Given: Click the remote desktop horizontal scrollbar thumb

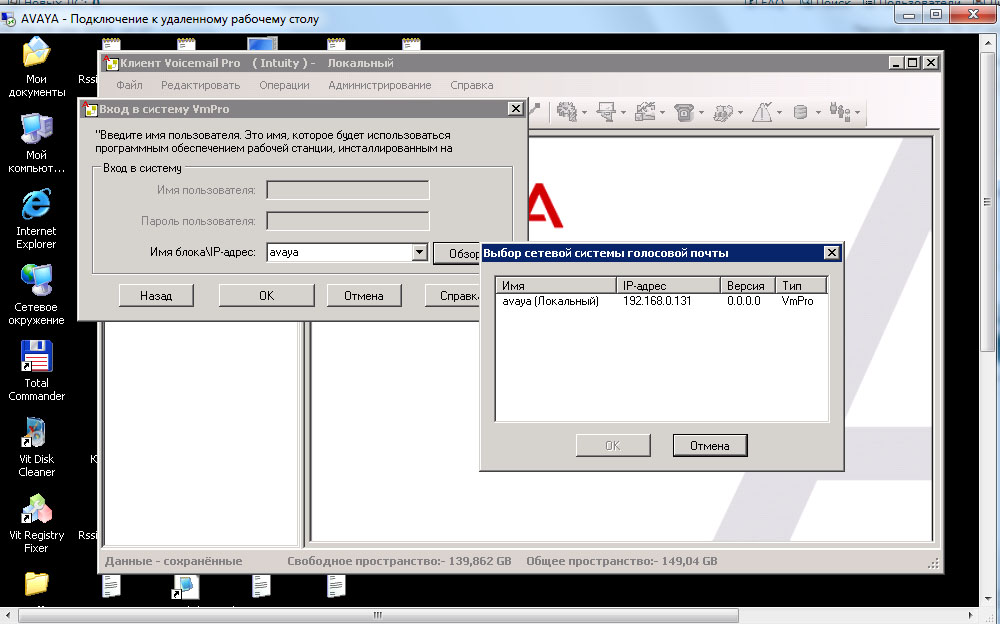Looking at the screenshot, I should (x=378, y=616).
